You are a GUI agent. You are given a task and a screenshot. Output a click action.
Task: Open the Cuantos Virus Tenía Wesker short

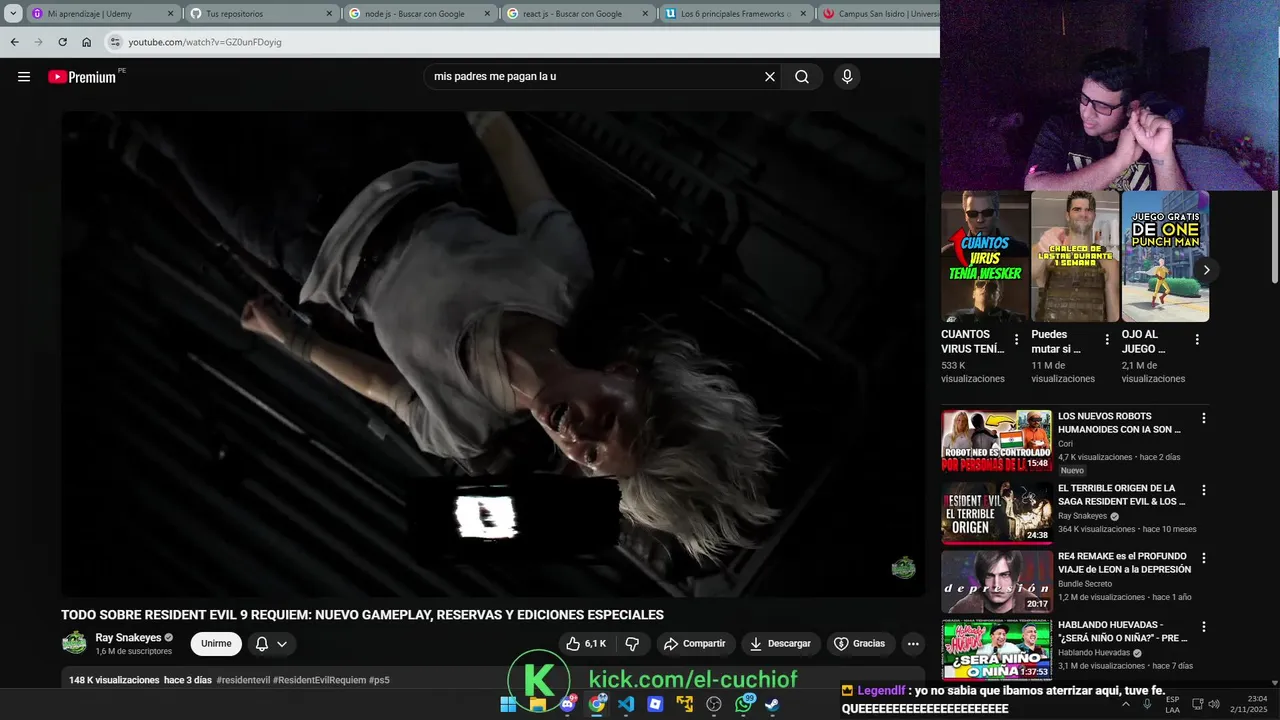point(985,256)
